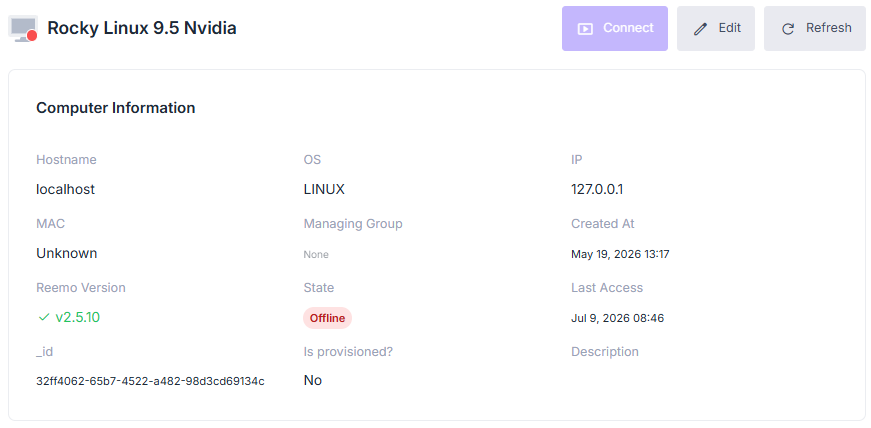The width and height of the screenshot is (871, 428).
Task: Select the Last Access date Jul 9, 2026 08:46
Action: (618, 318)
